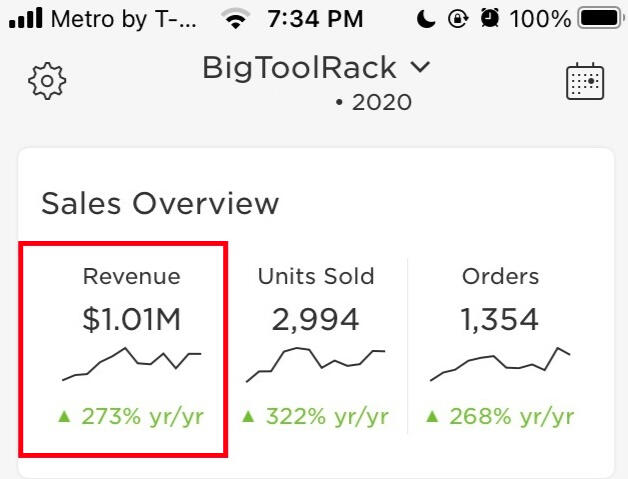Screen dimensions: 628x479
Task: Tap the Orders sparkline chart
Action: (x=500, y=364)
